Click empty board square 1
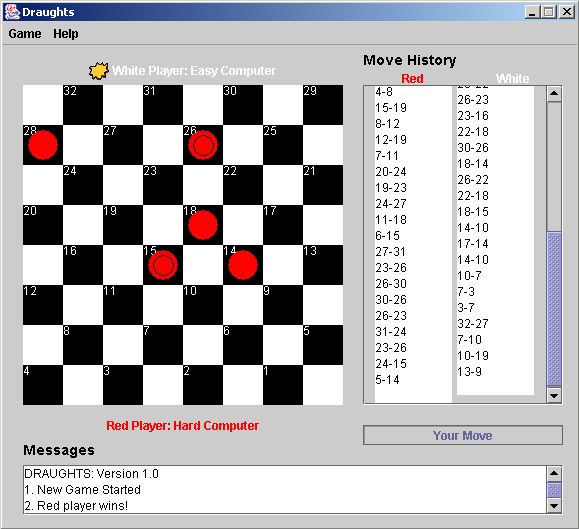579x529 pixels. (x=283, y=385)
